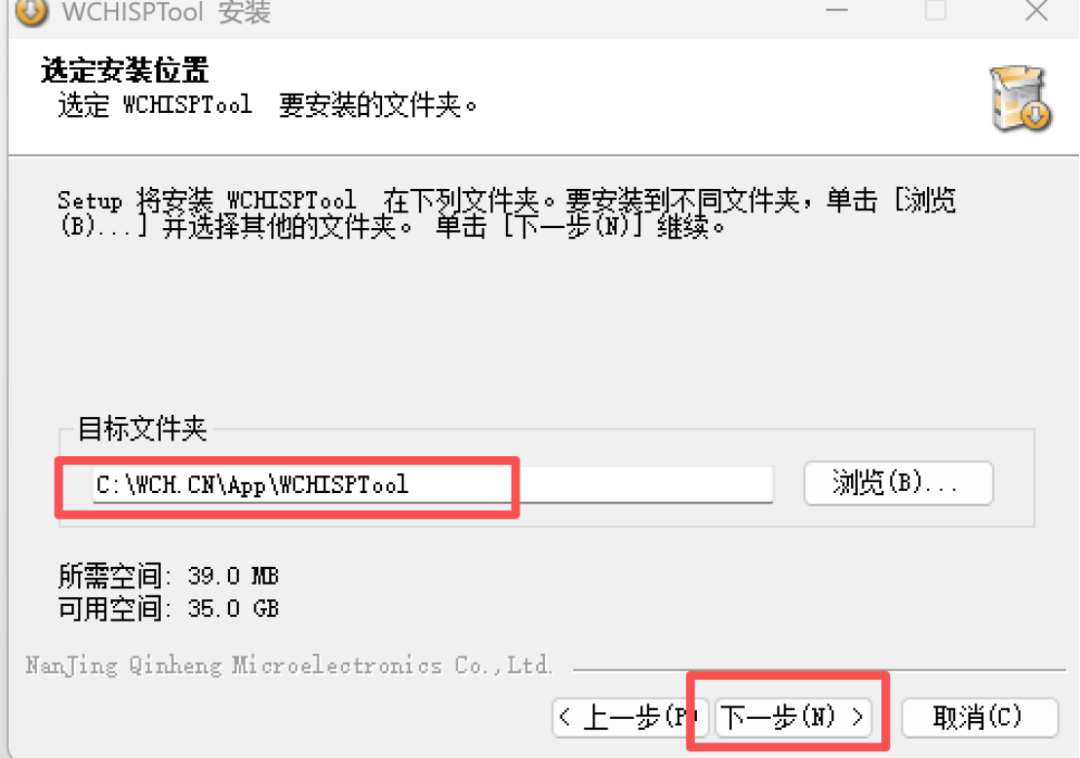Viewport: 1080px width, 758px height.
Task: Click the 选定安装位置 heading
Action: (x=125, y=70)
